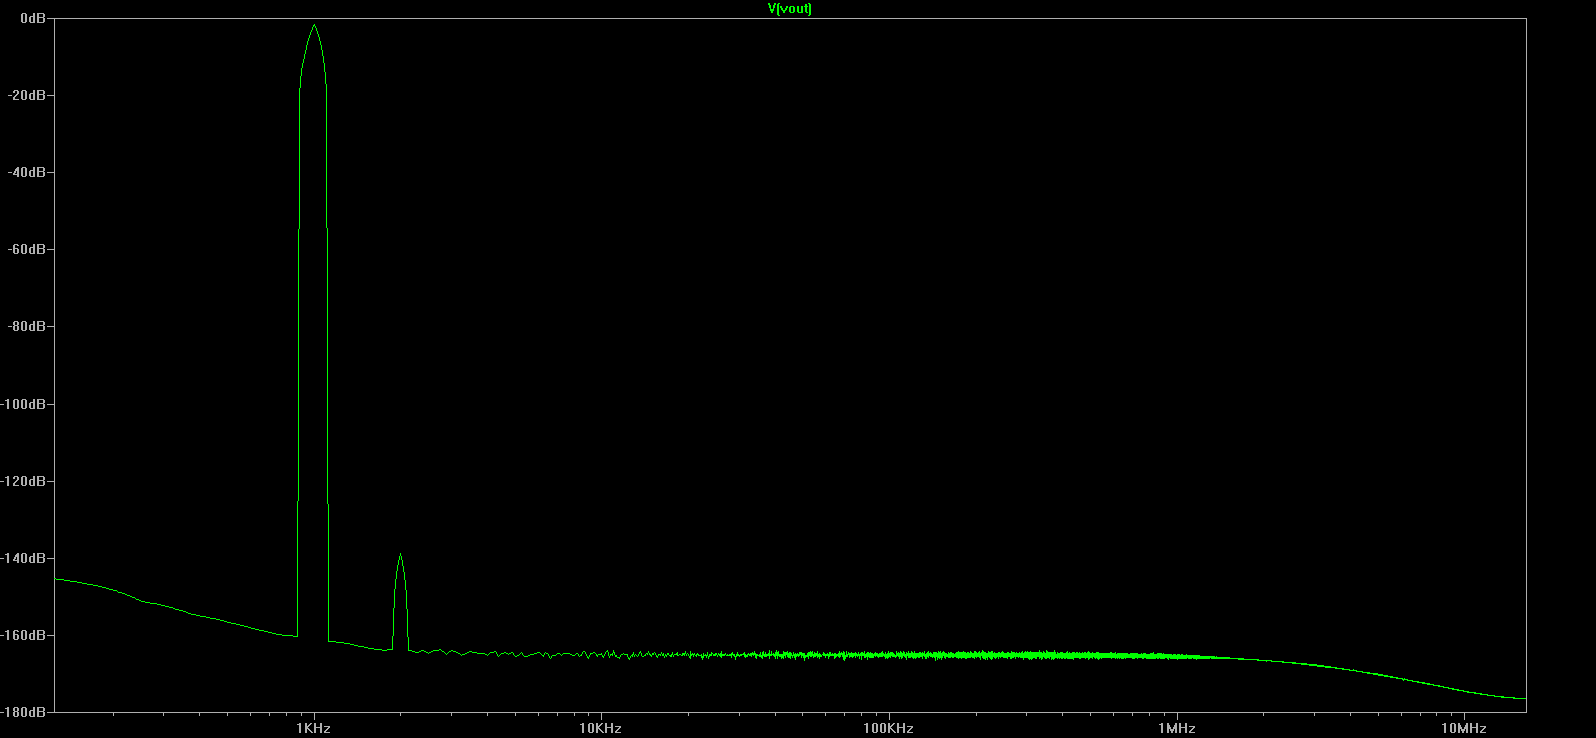Image resolution: width=1596 pixels, height=738 pixels.
Task: Click the -20dB axis label
Action: click(x=27, y=95)
